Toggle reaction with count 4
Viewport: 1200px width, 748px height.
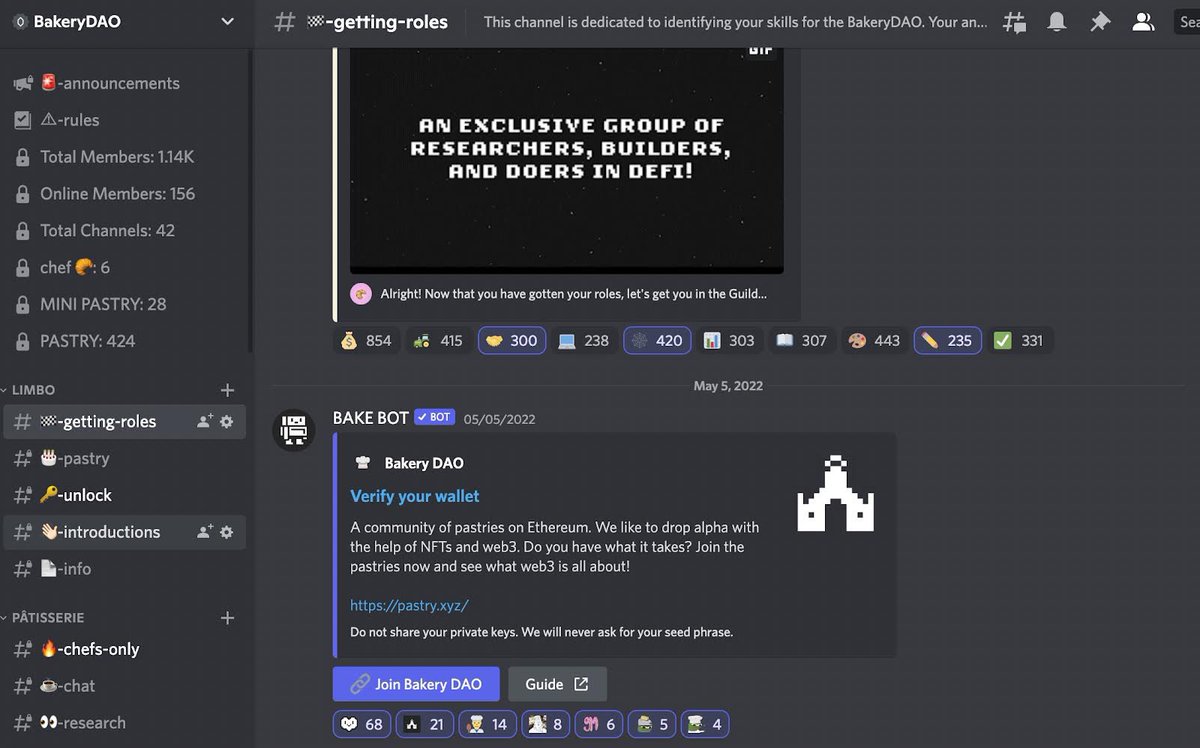(706, 724)
